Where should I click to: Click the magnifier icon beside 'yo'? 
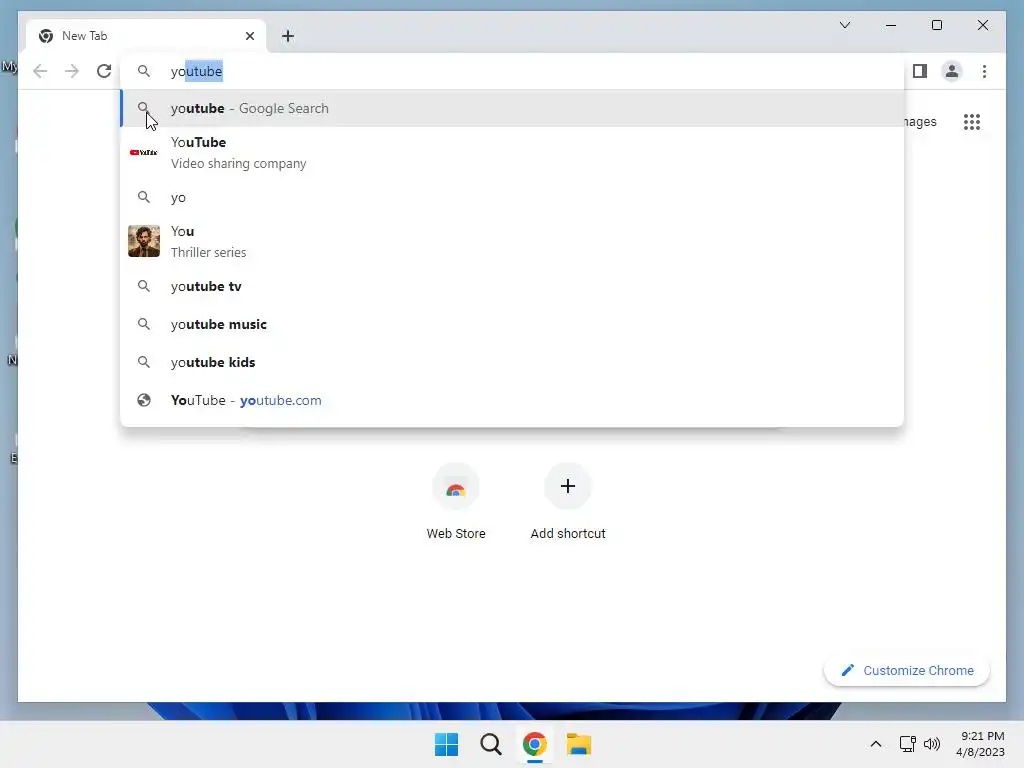coord(144,197)
